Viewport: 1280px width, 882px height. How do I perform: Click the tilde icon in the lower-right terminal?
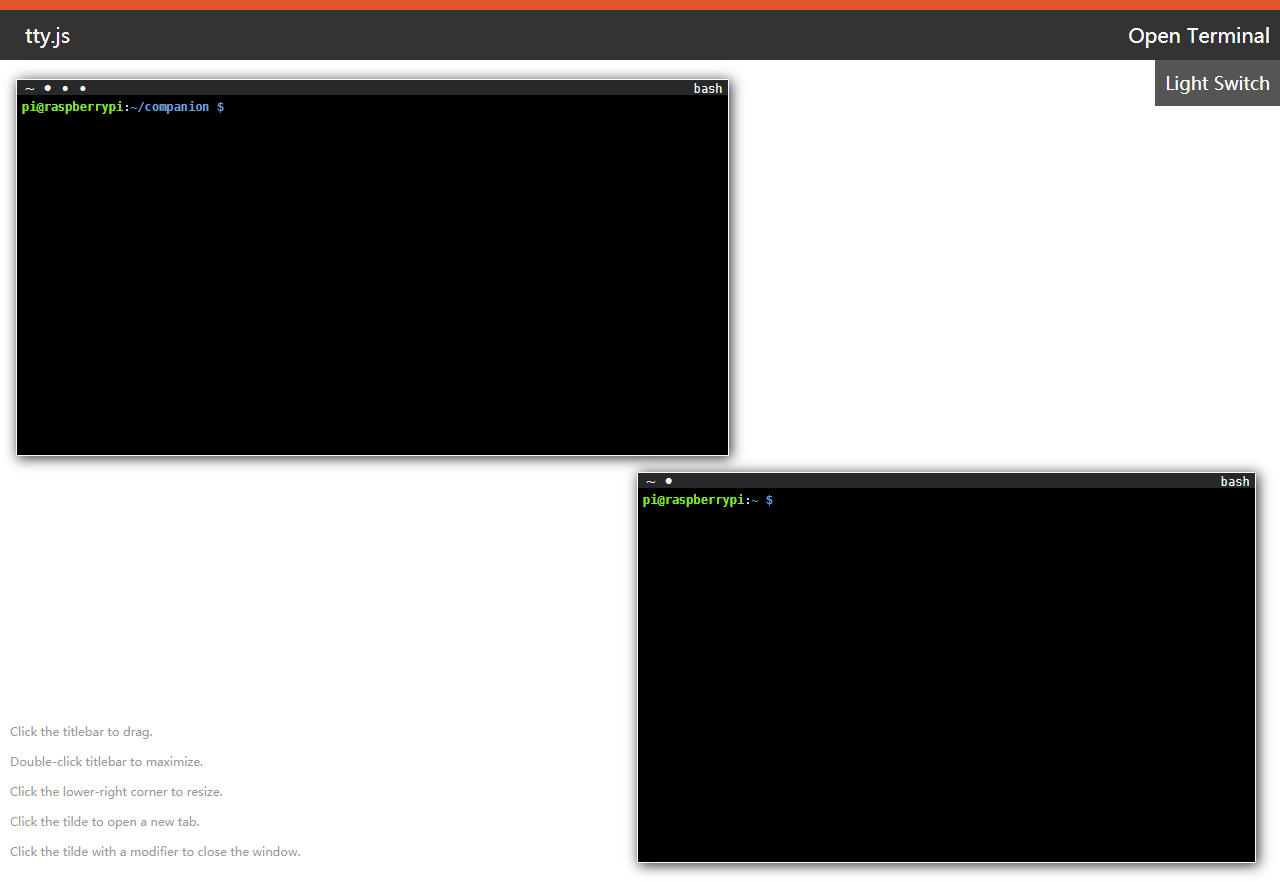click(651, 482)
